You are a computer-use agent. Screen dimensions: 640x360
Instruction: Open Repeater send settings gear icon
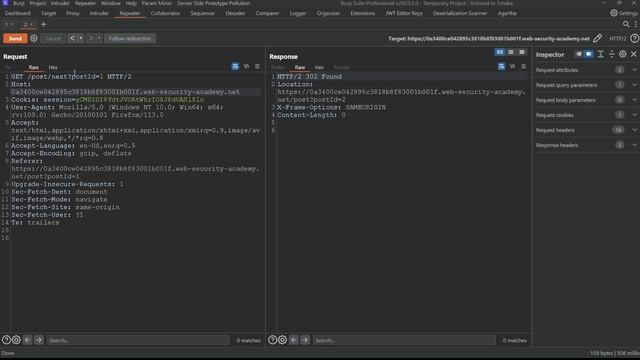(34, 38)
